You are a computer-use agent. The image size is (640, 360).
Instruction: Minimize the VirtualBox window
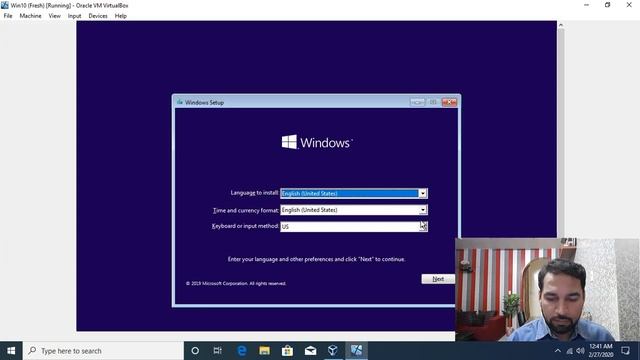(x=586, y=5)
